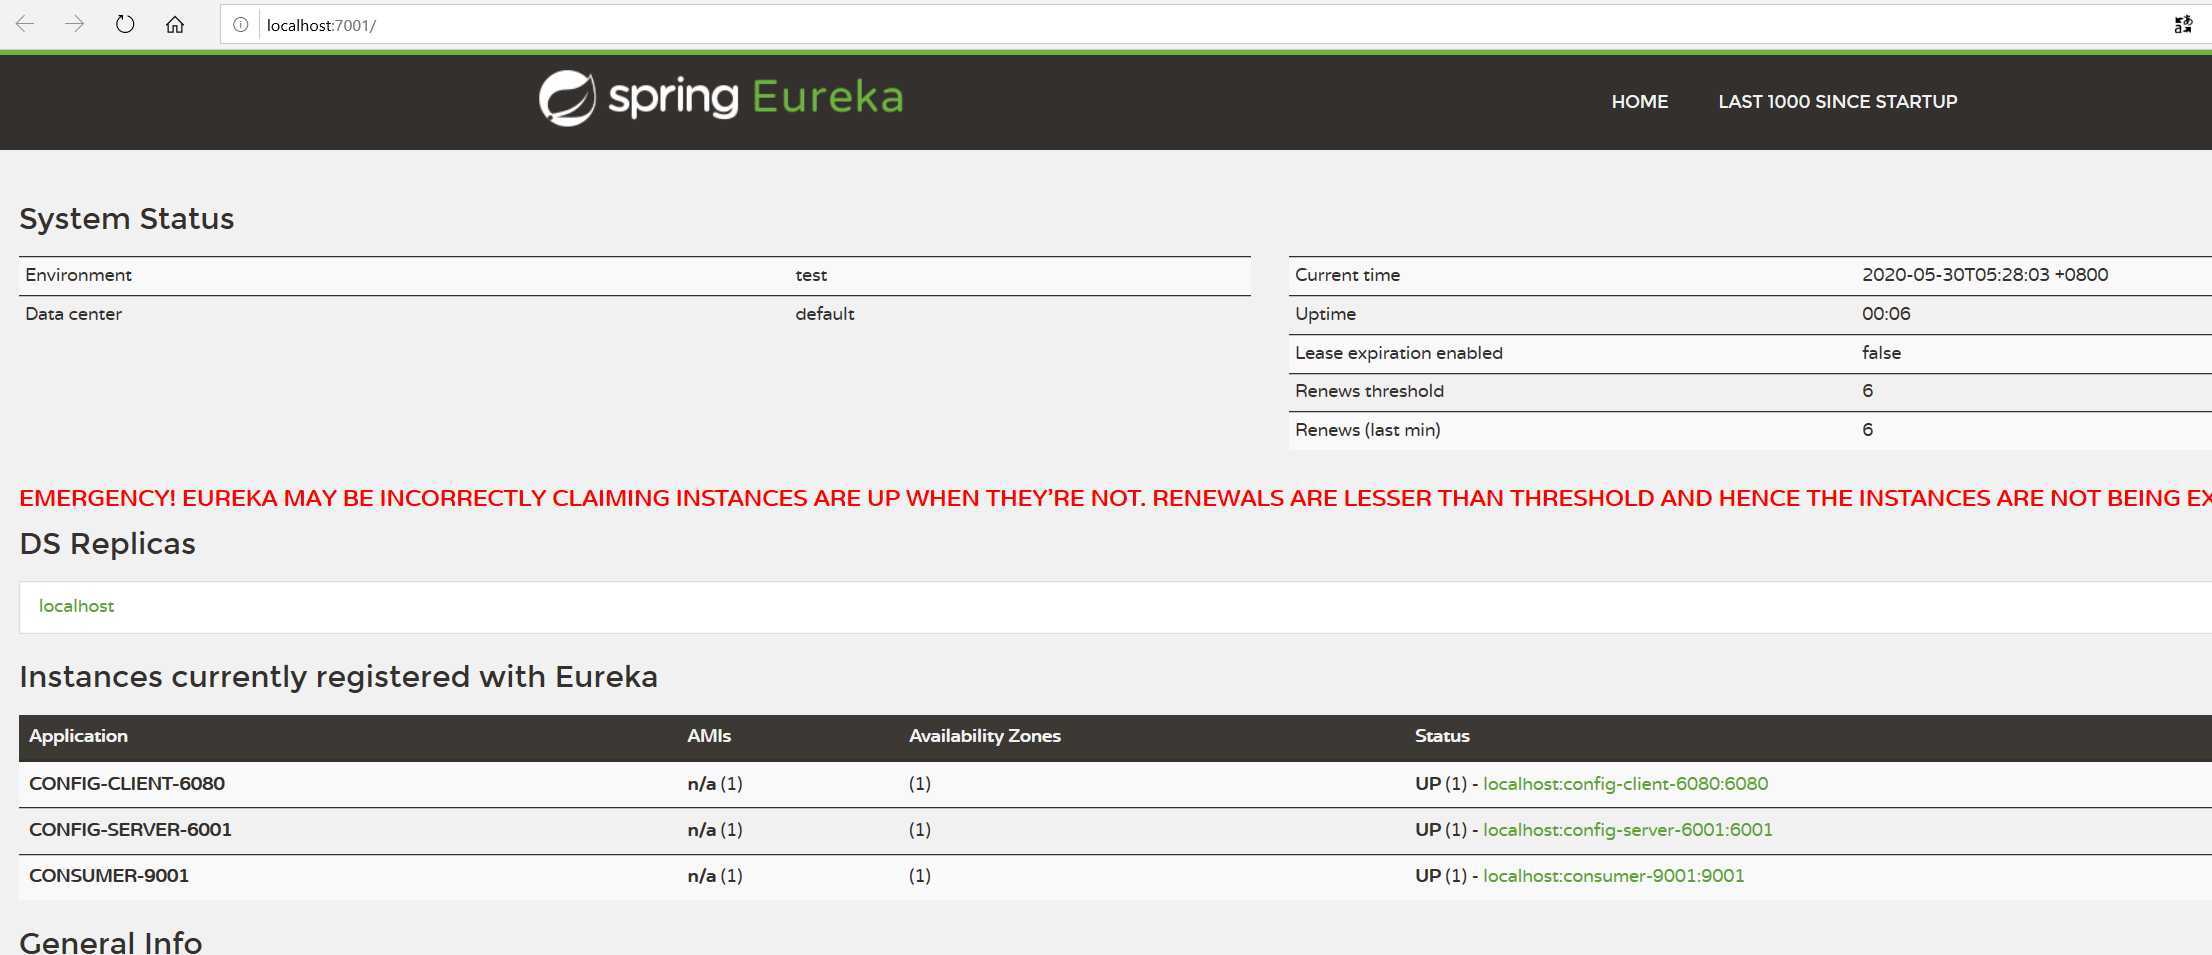Select the CONFIG-SERVER-6001 application name
This screenshot has width=2212, height=955.
[130, 830]
